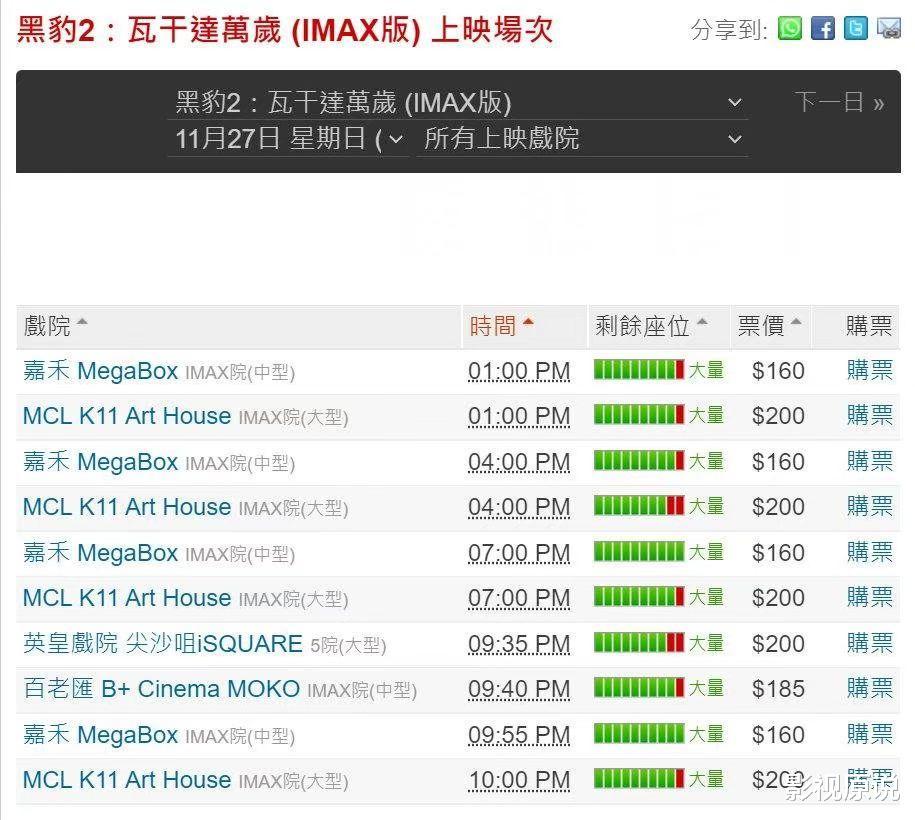Click 購票 for 英皇戲院 iSQUARE 09:35 PM

[x=869, y=644]
